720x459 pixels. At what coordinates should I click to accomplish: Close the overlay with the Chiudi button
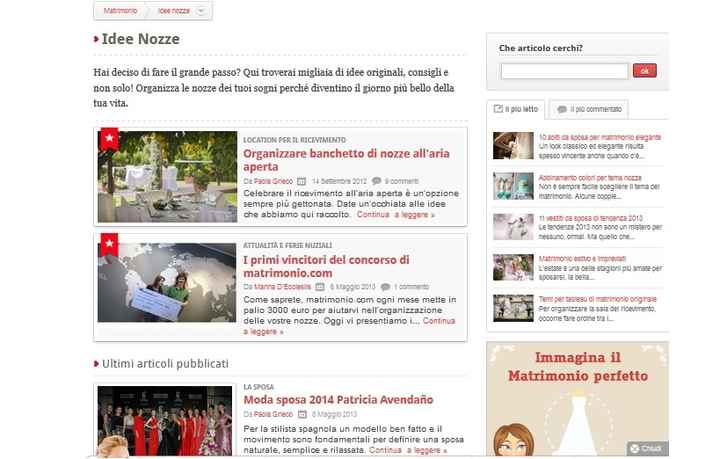[647, 448]
